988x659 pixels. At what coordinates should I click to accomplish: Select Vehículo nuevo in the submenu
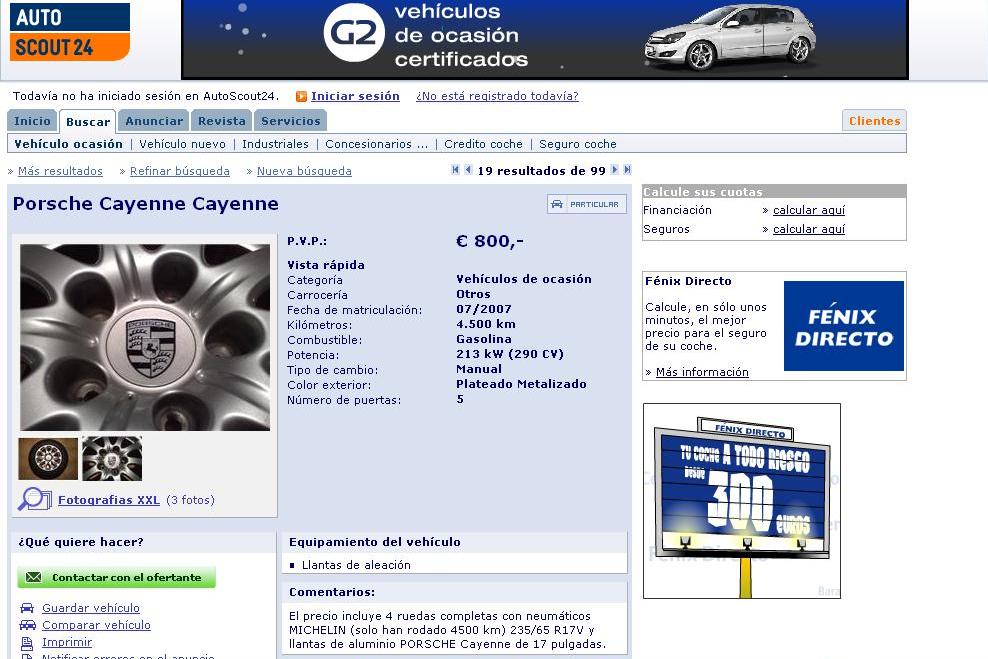pyautogui.click(x=182, y=144)
